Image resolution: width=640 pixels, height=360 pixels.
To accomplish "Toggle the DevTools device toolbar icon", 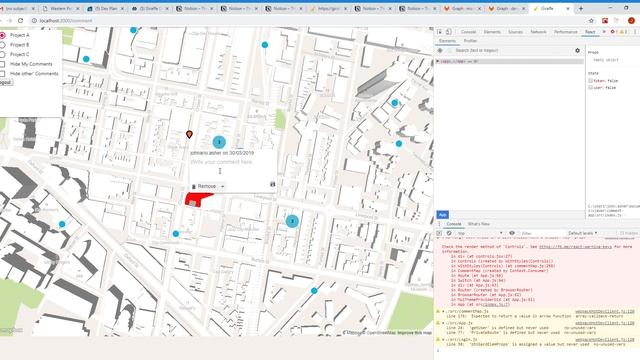I will [x=448, y=32].
